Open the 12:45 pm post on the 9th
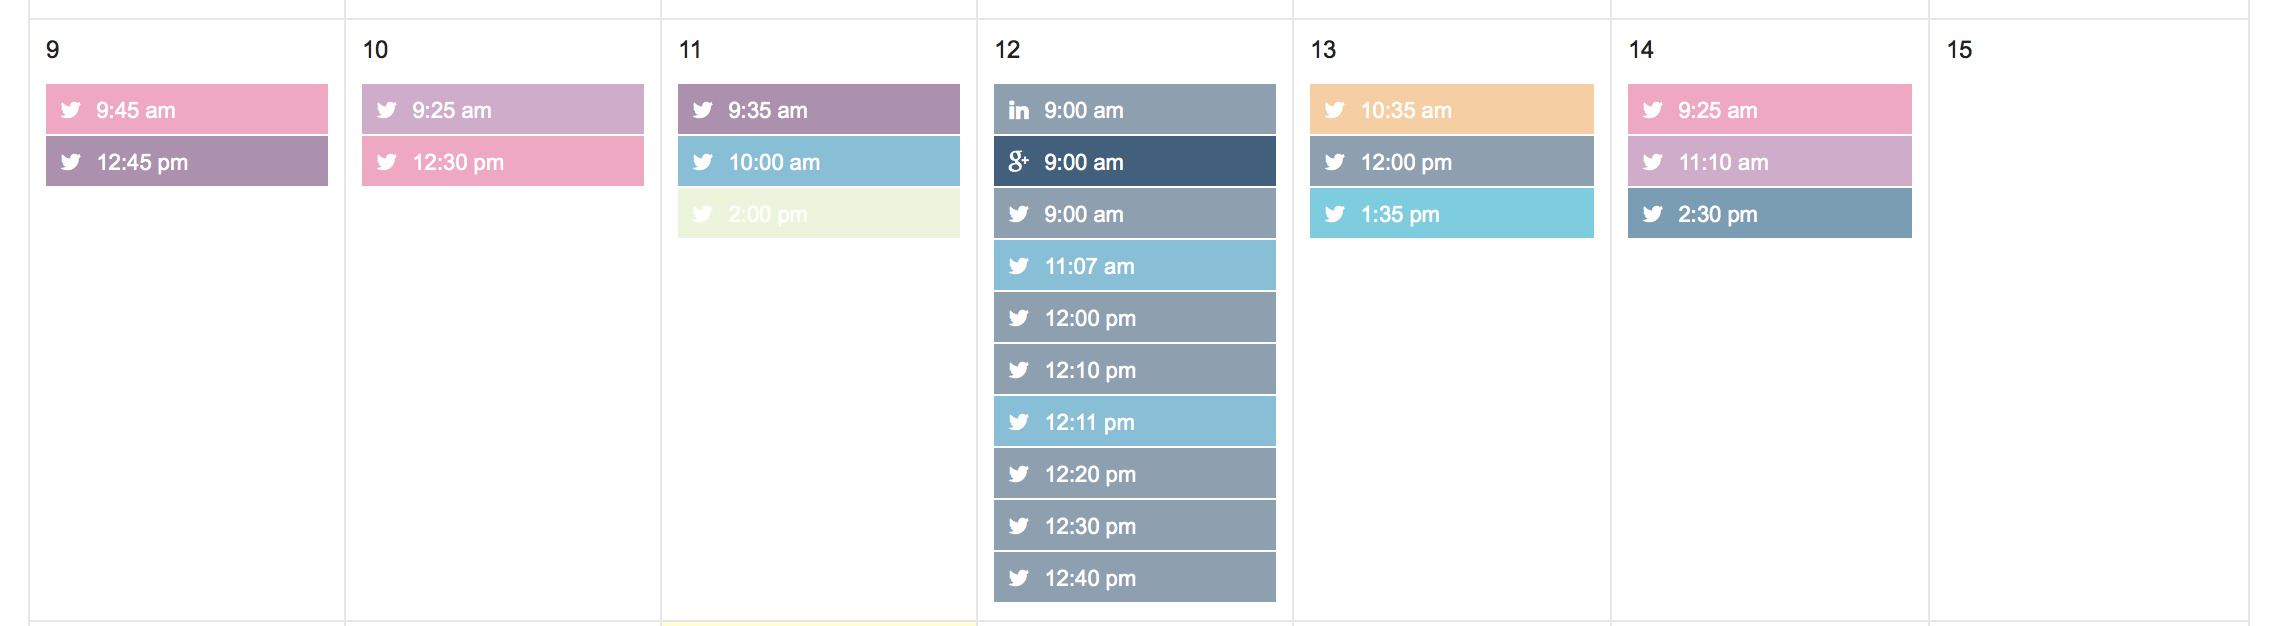 (x=187, y=162)
